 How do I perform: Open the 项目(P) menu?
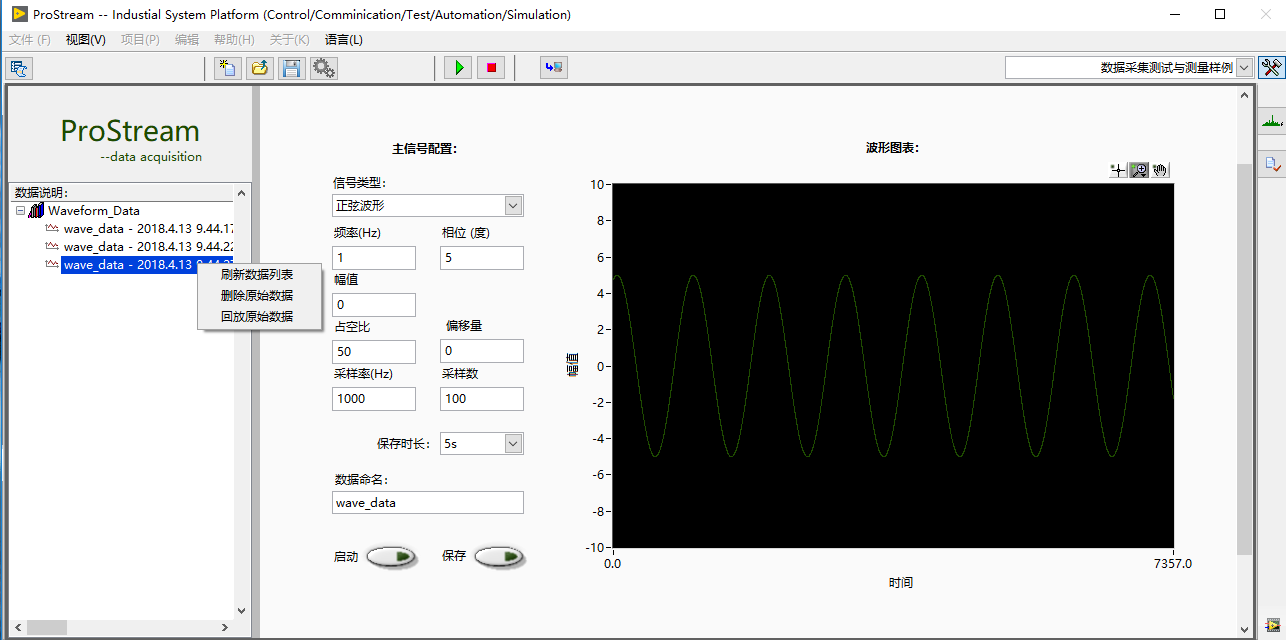coord(140,40)
